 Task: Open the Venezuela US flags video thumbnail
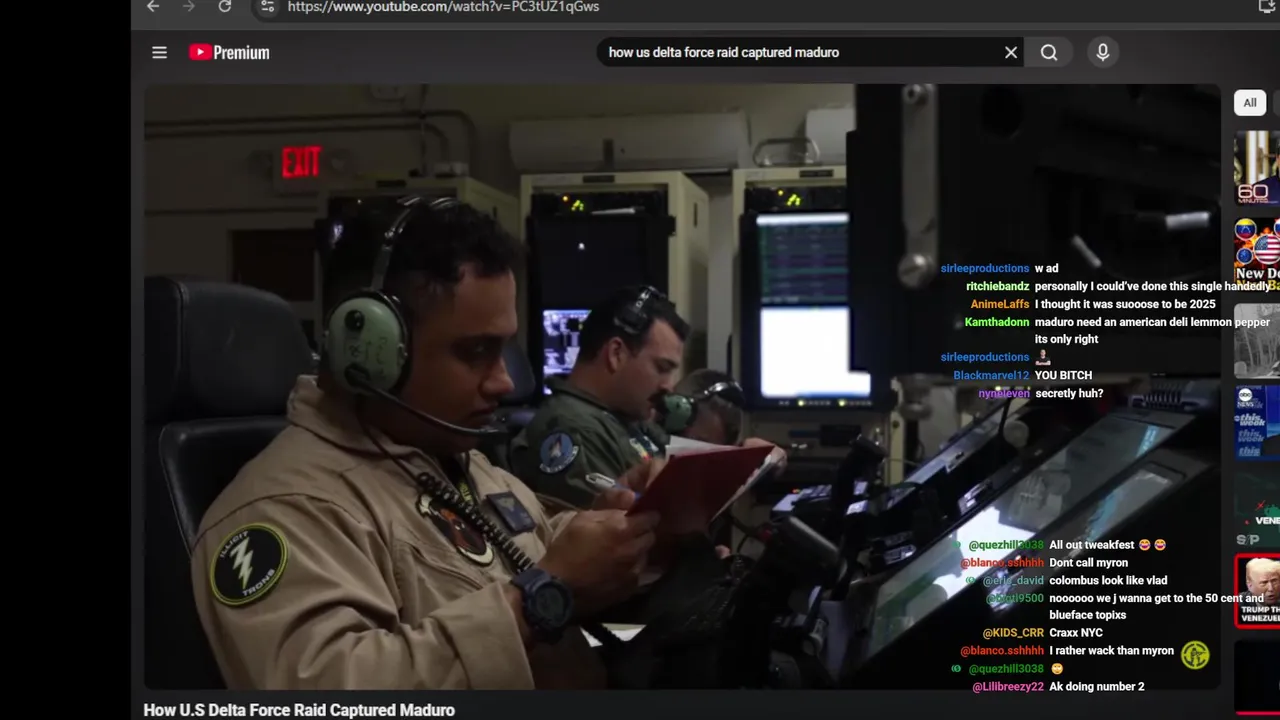1257,255
